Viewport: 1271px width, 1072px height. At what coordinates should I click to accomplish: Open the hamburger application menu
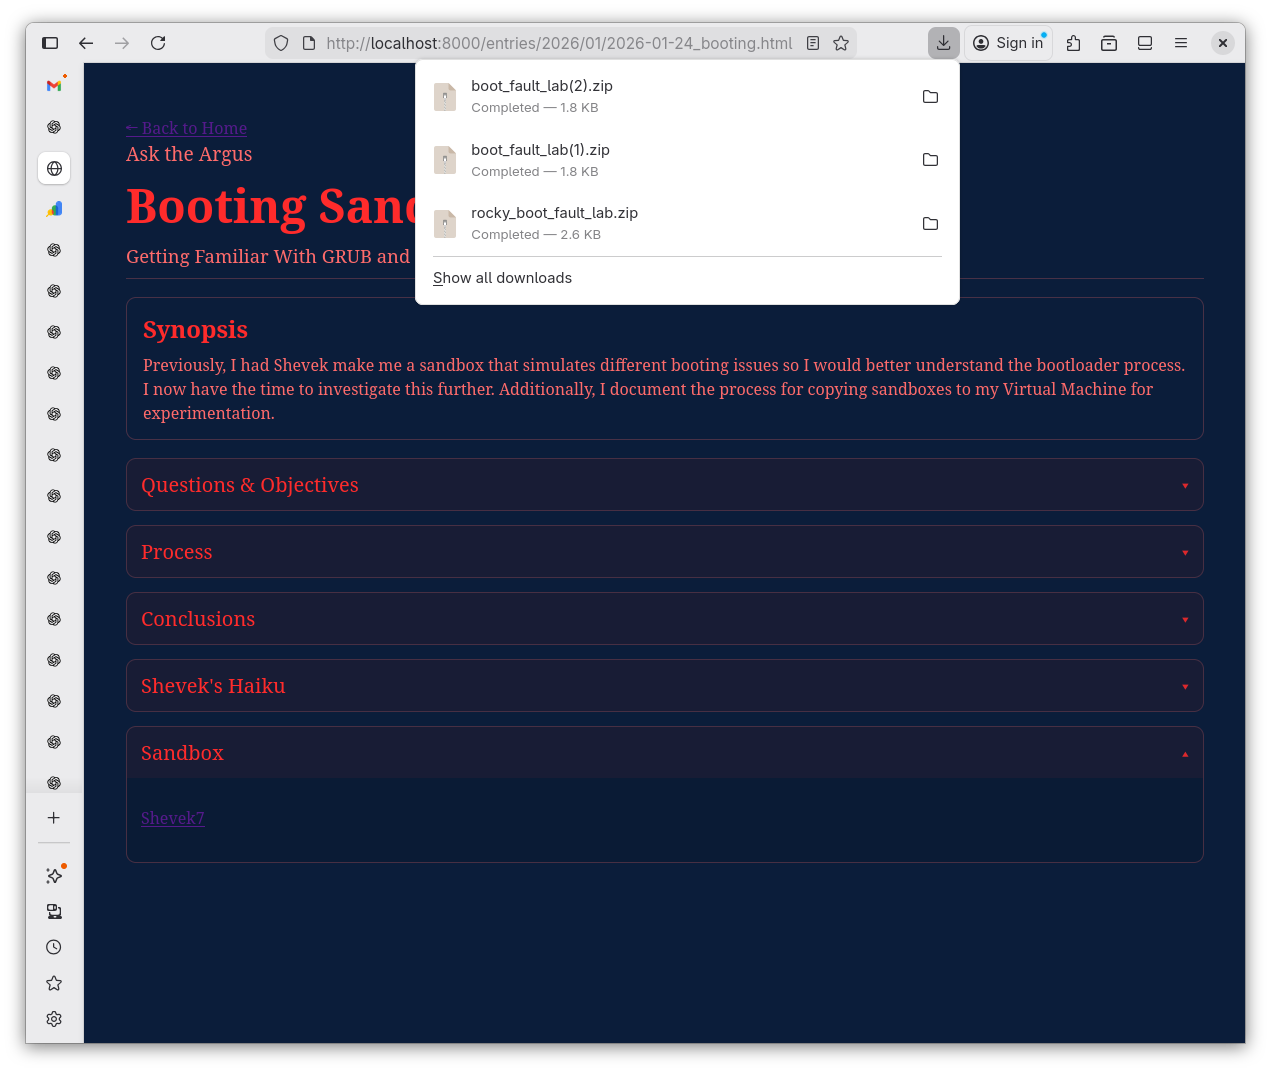[x=1181, y=43]
